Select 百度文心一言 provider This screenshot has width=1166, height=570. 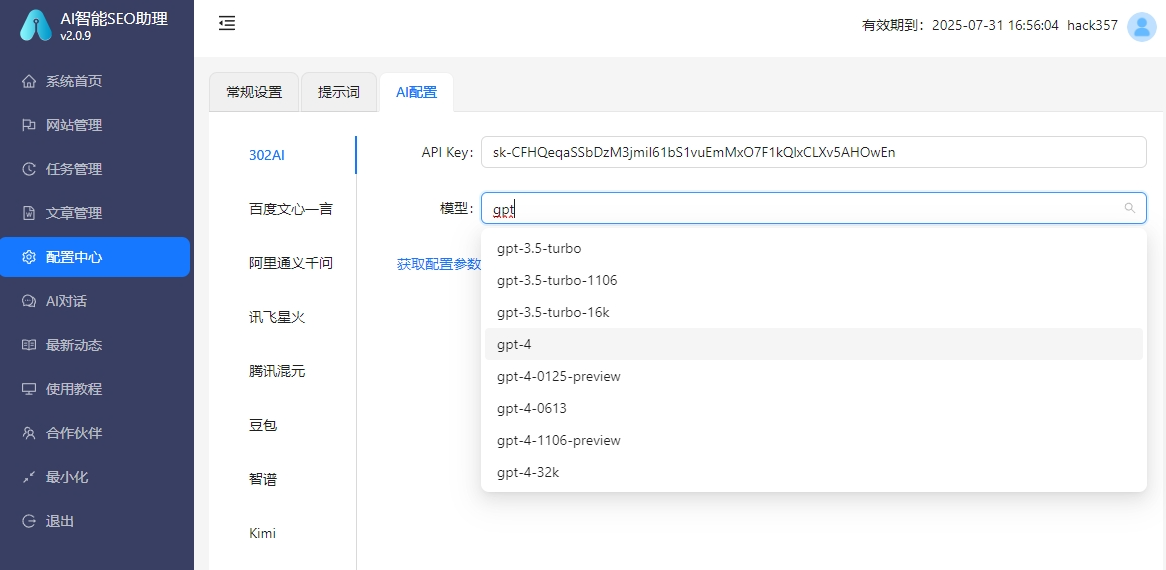tap(291, 209)
